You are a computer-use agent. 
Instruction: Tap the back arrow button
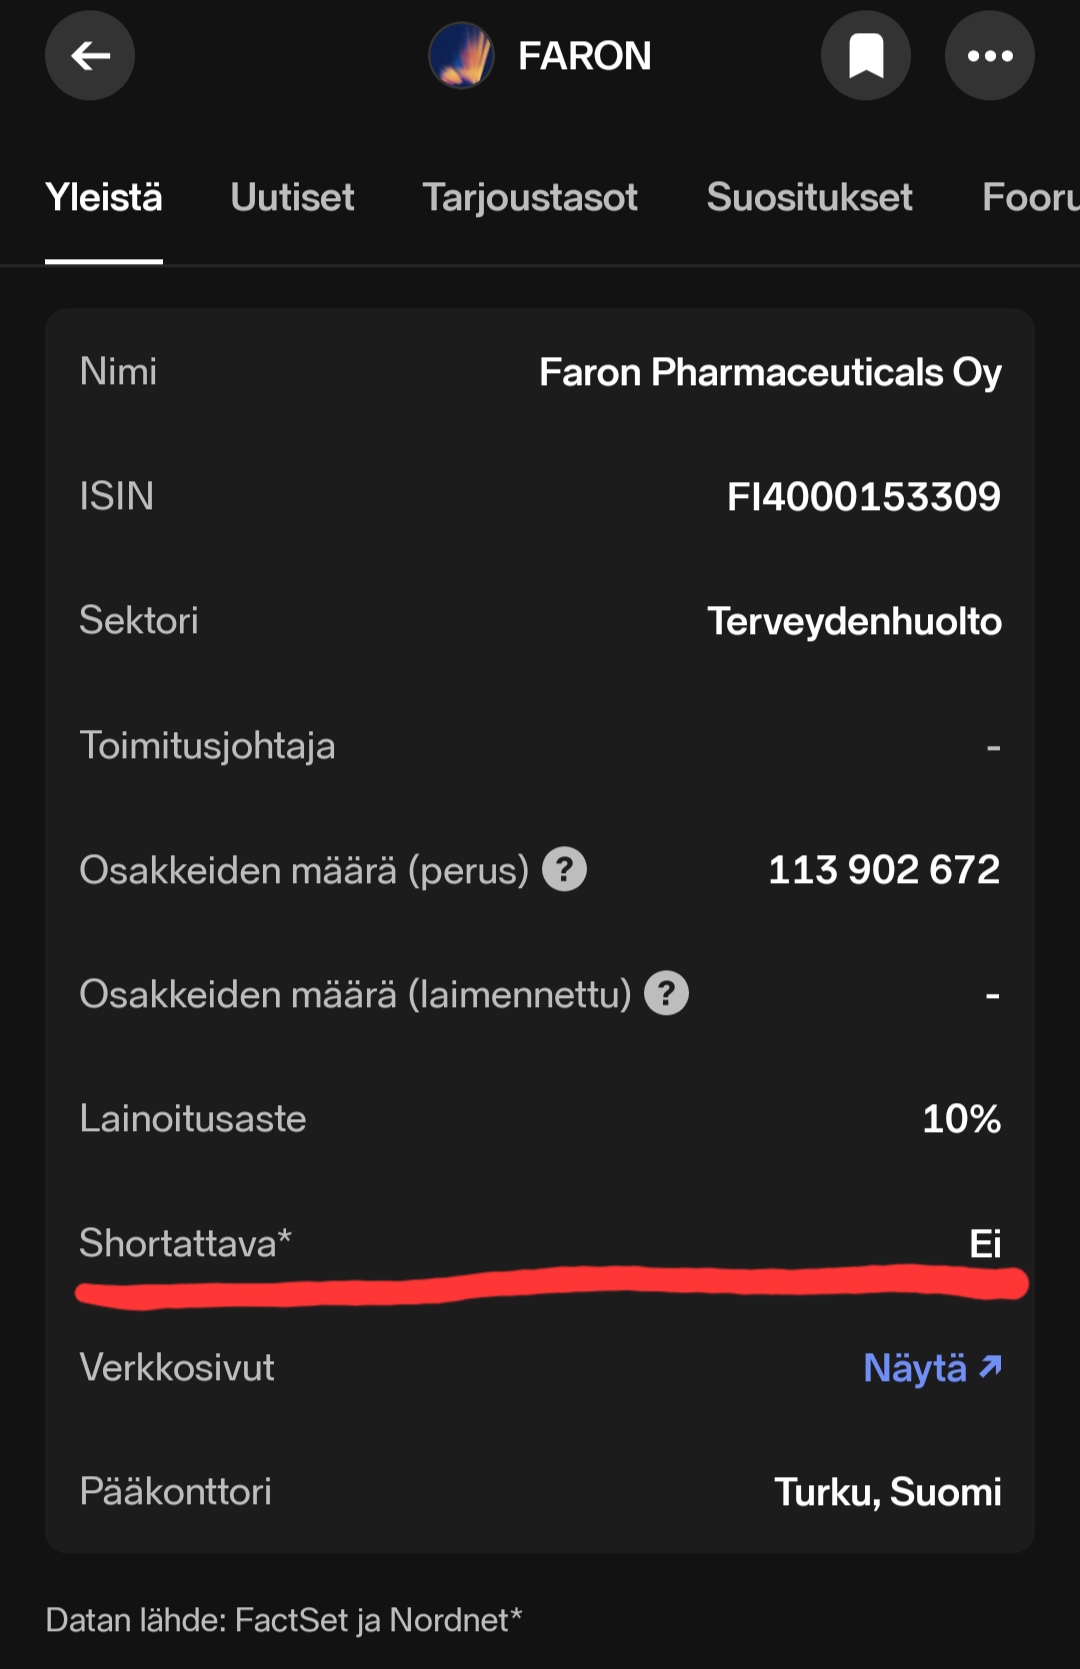(90, 56)
